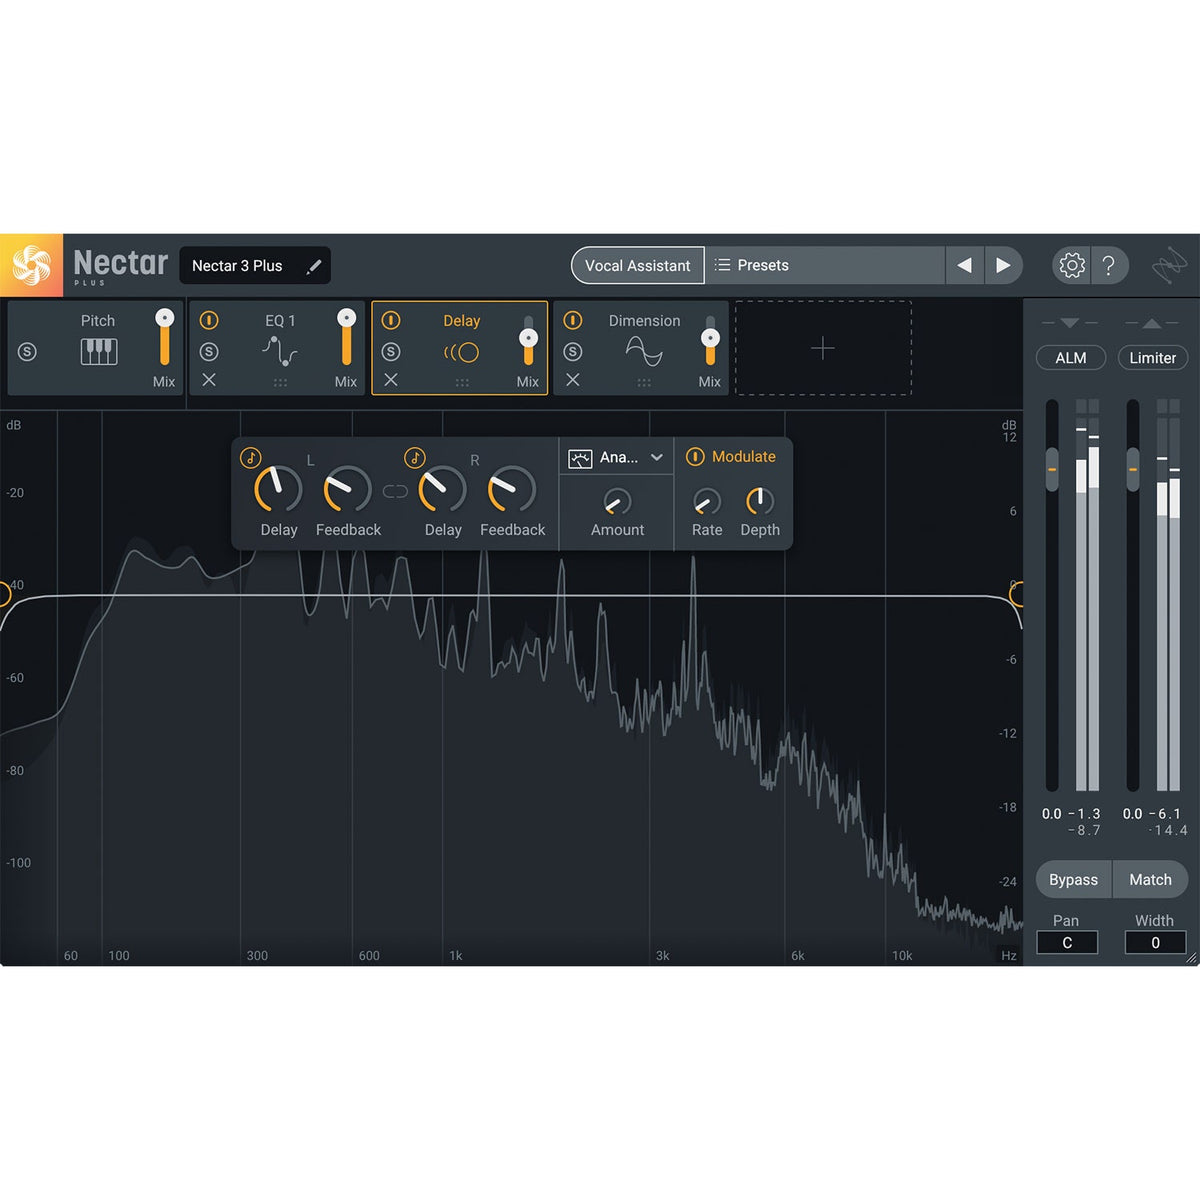
Task: Click the Rate knob
Action: pos(707,502)
